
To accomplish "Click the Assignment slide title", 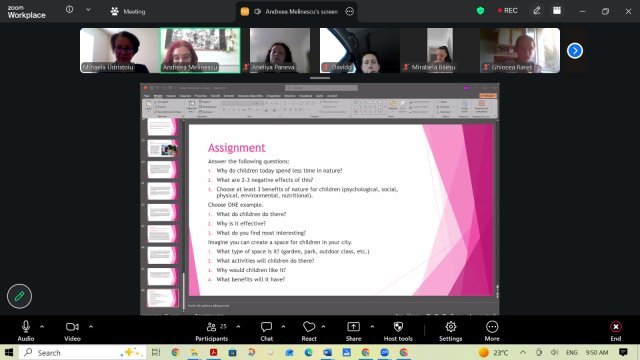I will pyautogui.click(x=237, y=148).
